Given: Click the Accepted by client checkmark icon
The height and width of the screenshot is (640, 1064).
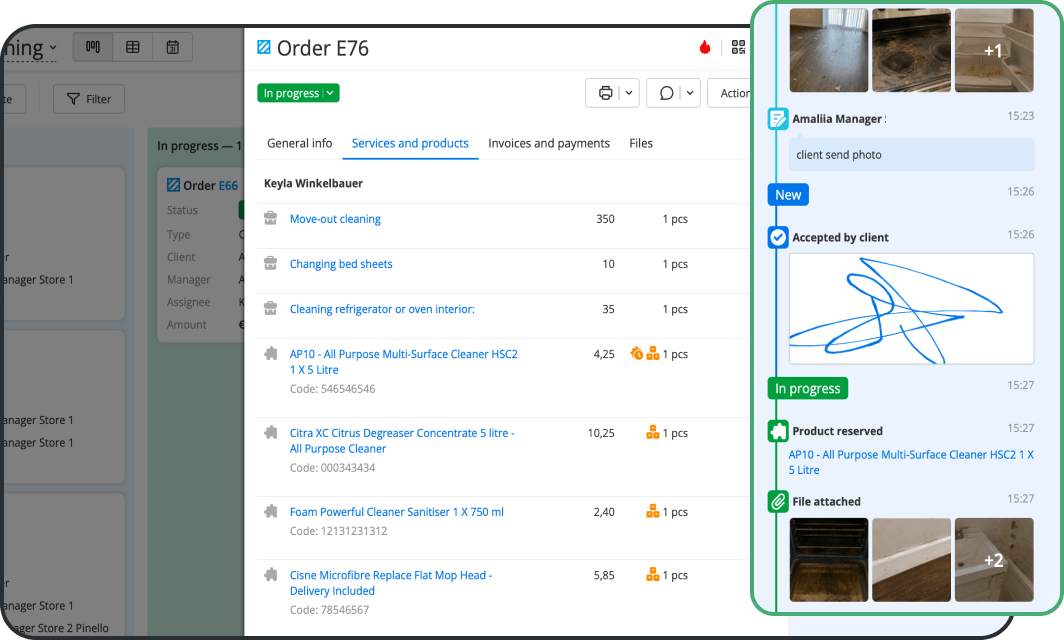Looking at the screenshot, I should 778,237.
